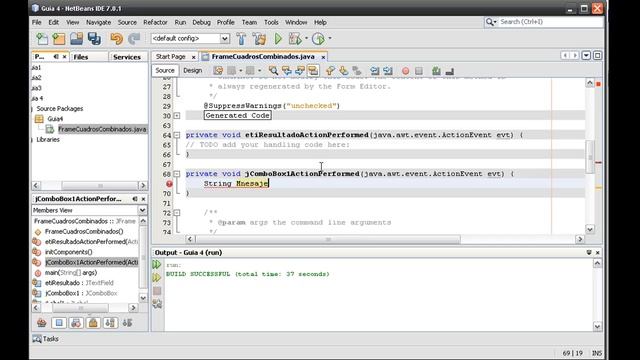Screen dimensions: 640x360
Task: Click the Re-run green arrows icon in Output
Action: click(157, 264)
